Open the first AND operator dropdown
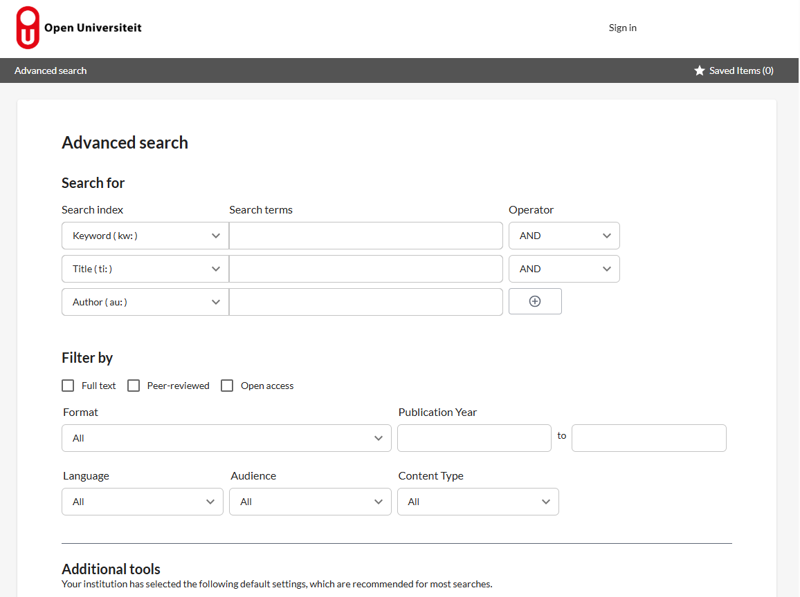The width and height of the screenshot is (800, 597). pos(564,236)
